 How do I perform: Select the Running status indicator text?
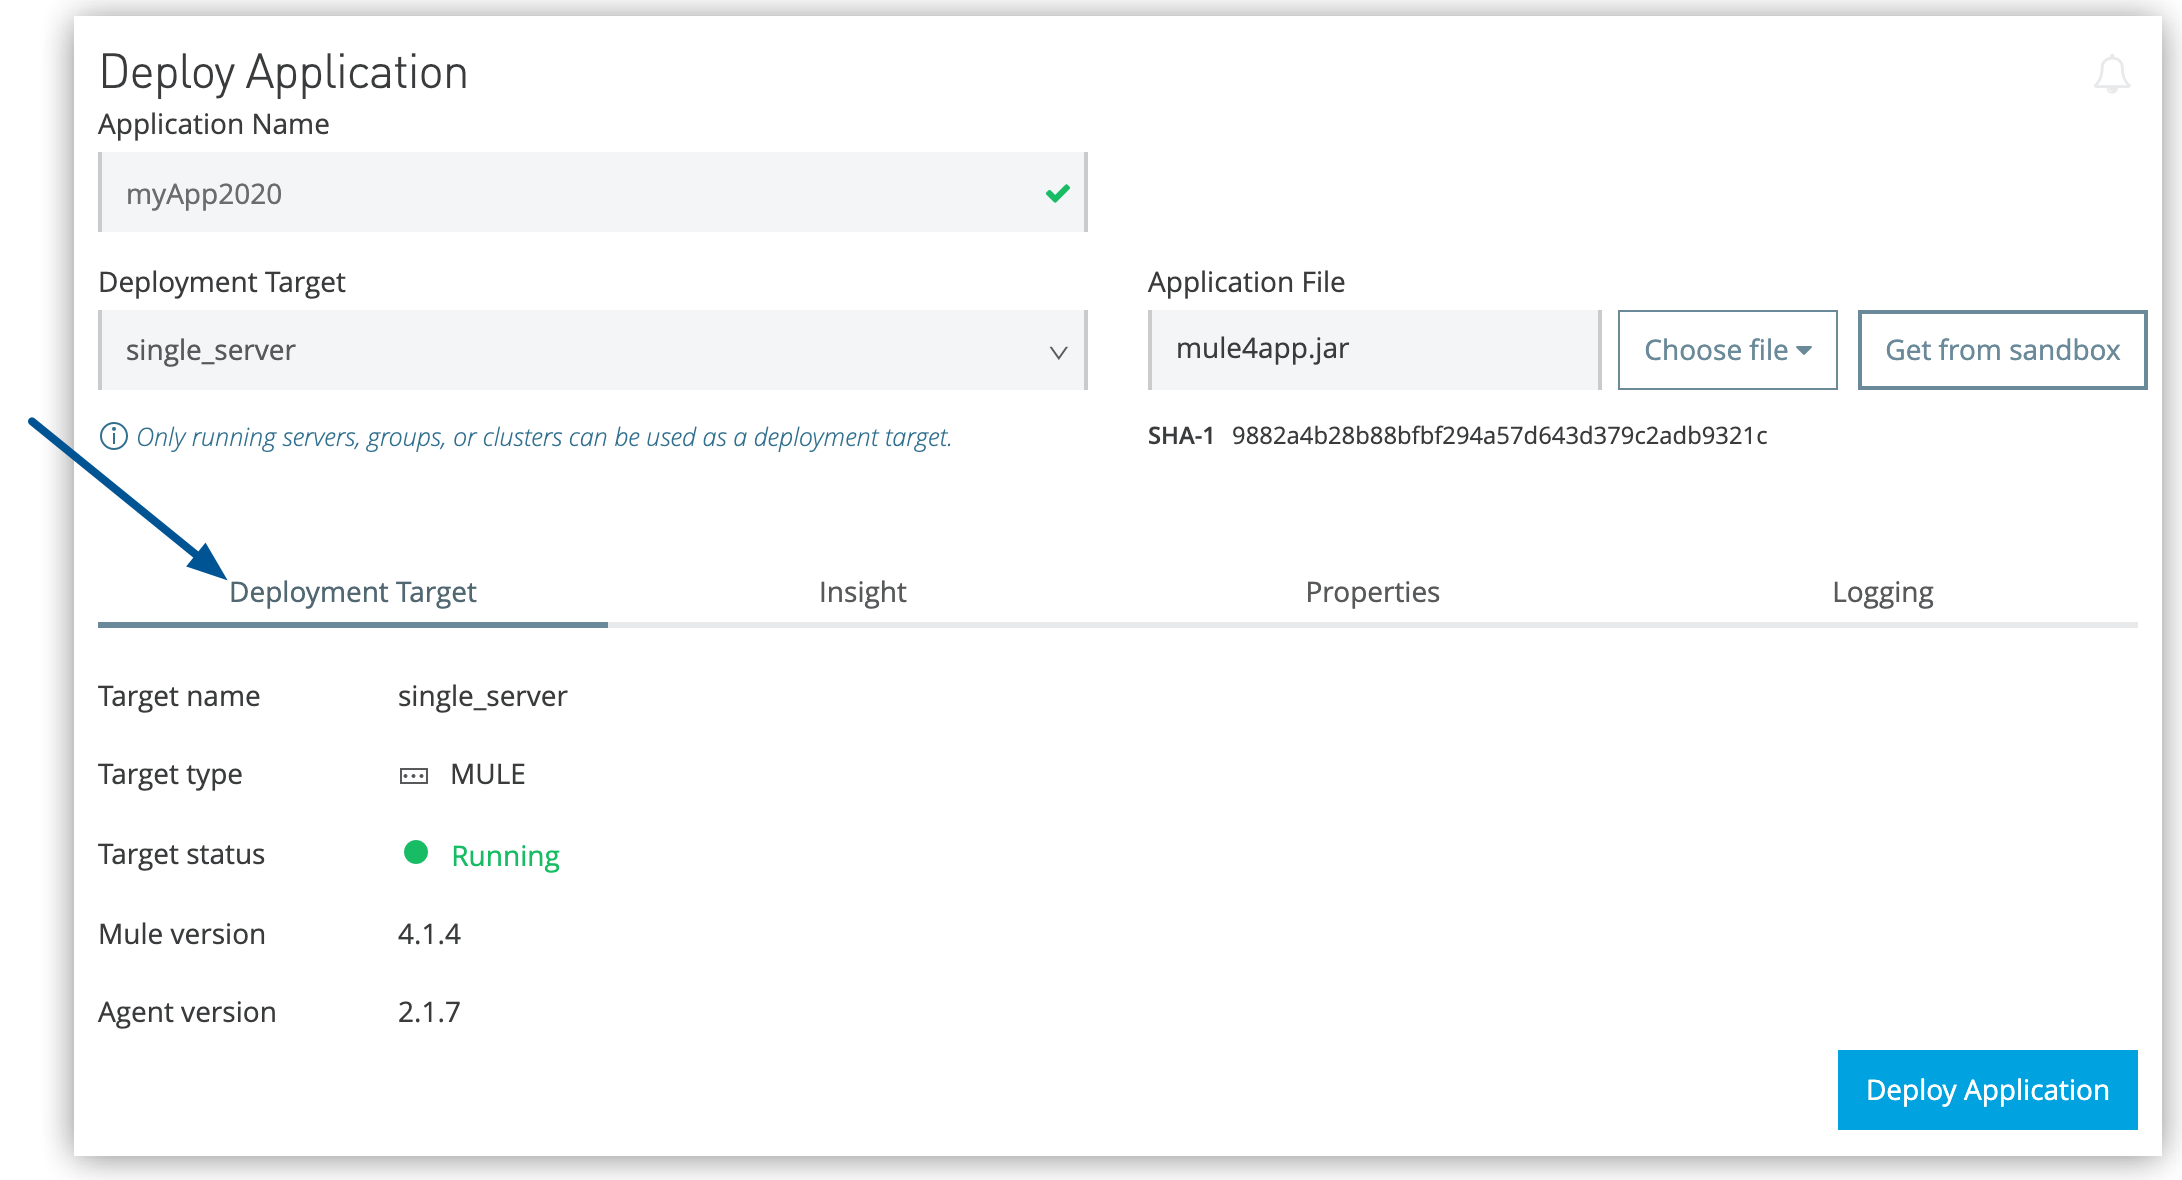tap(505, 855)
